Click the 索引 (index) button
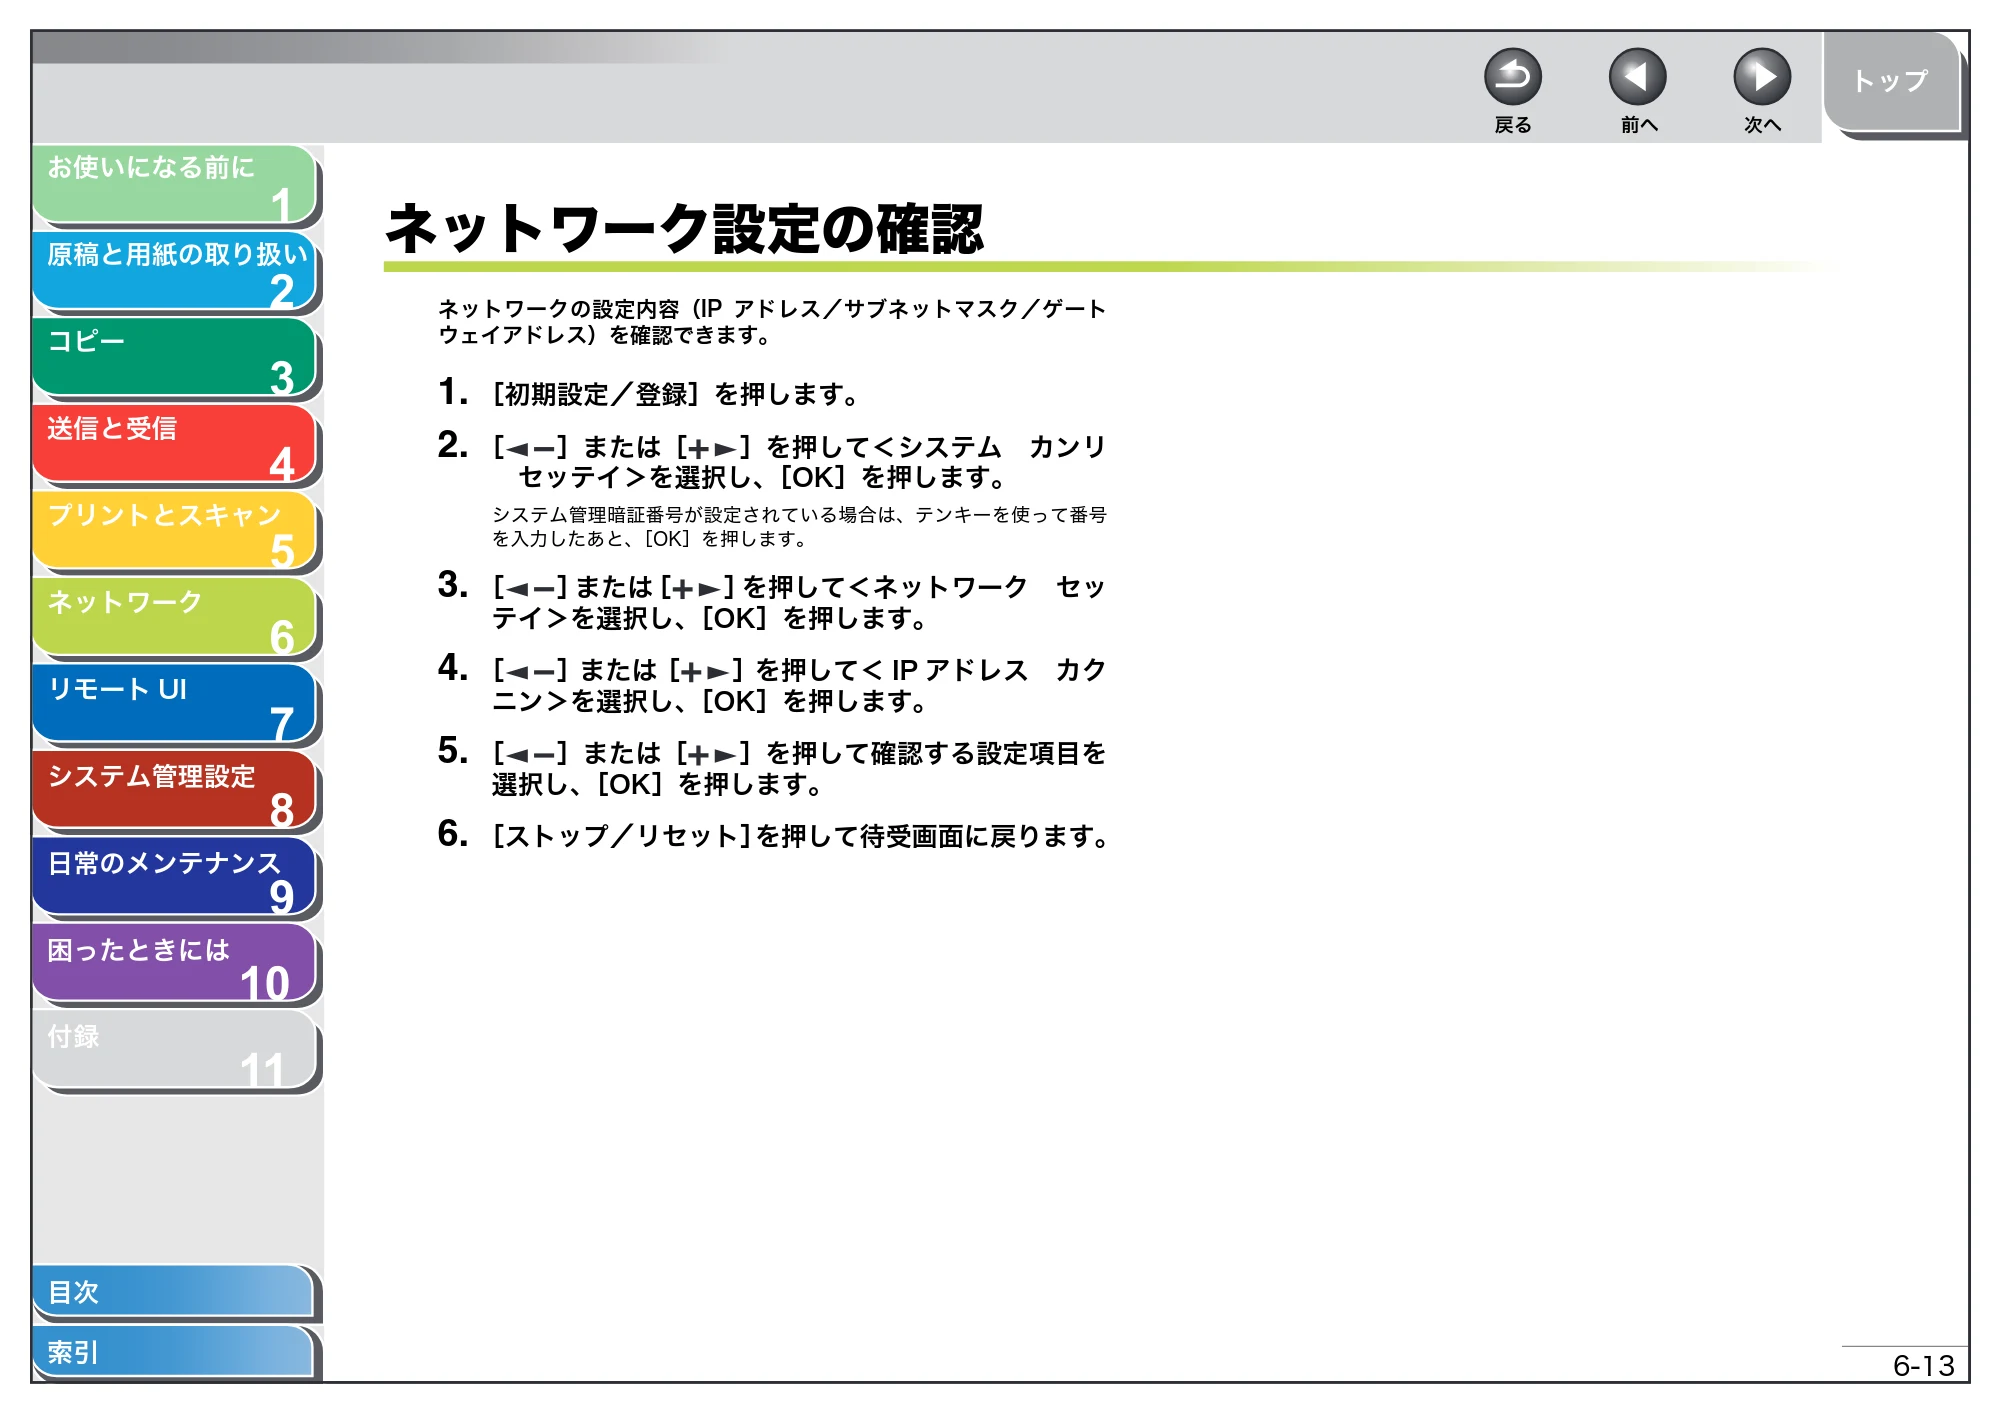The height and width of the screenshot is (1414, 2000). (x=175, y=1352)
